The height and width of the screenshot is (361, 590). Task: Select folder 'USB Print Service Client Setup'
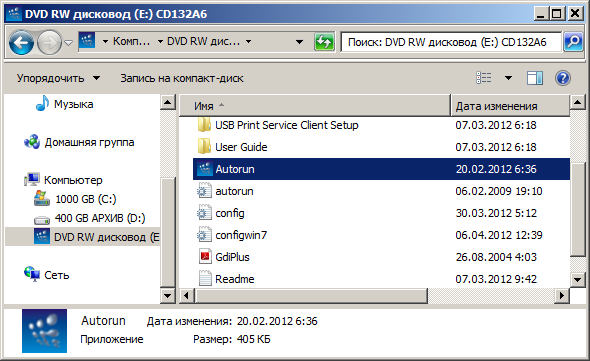(286, 125)
